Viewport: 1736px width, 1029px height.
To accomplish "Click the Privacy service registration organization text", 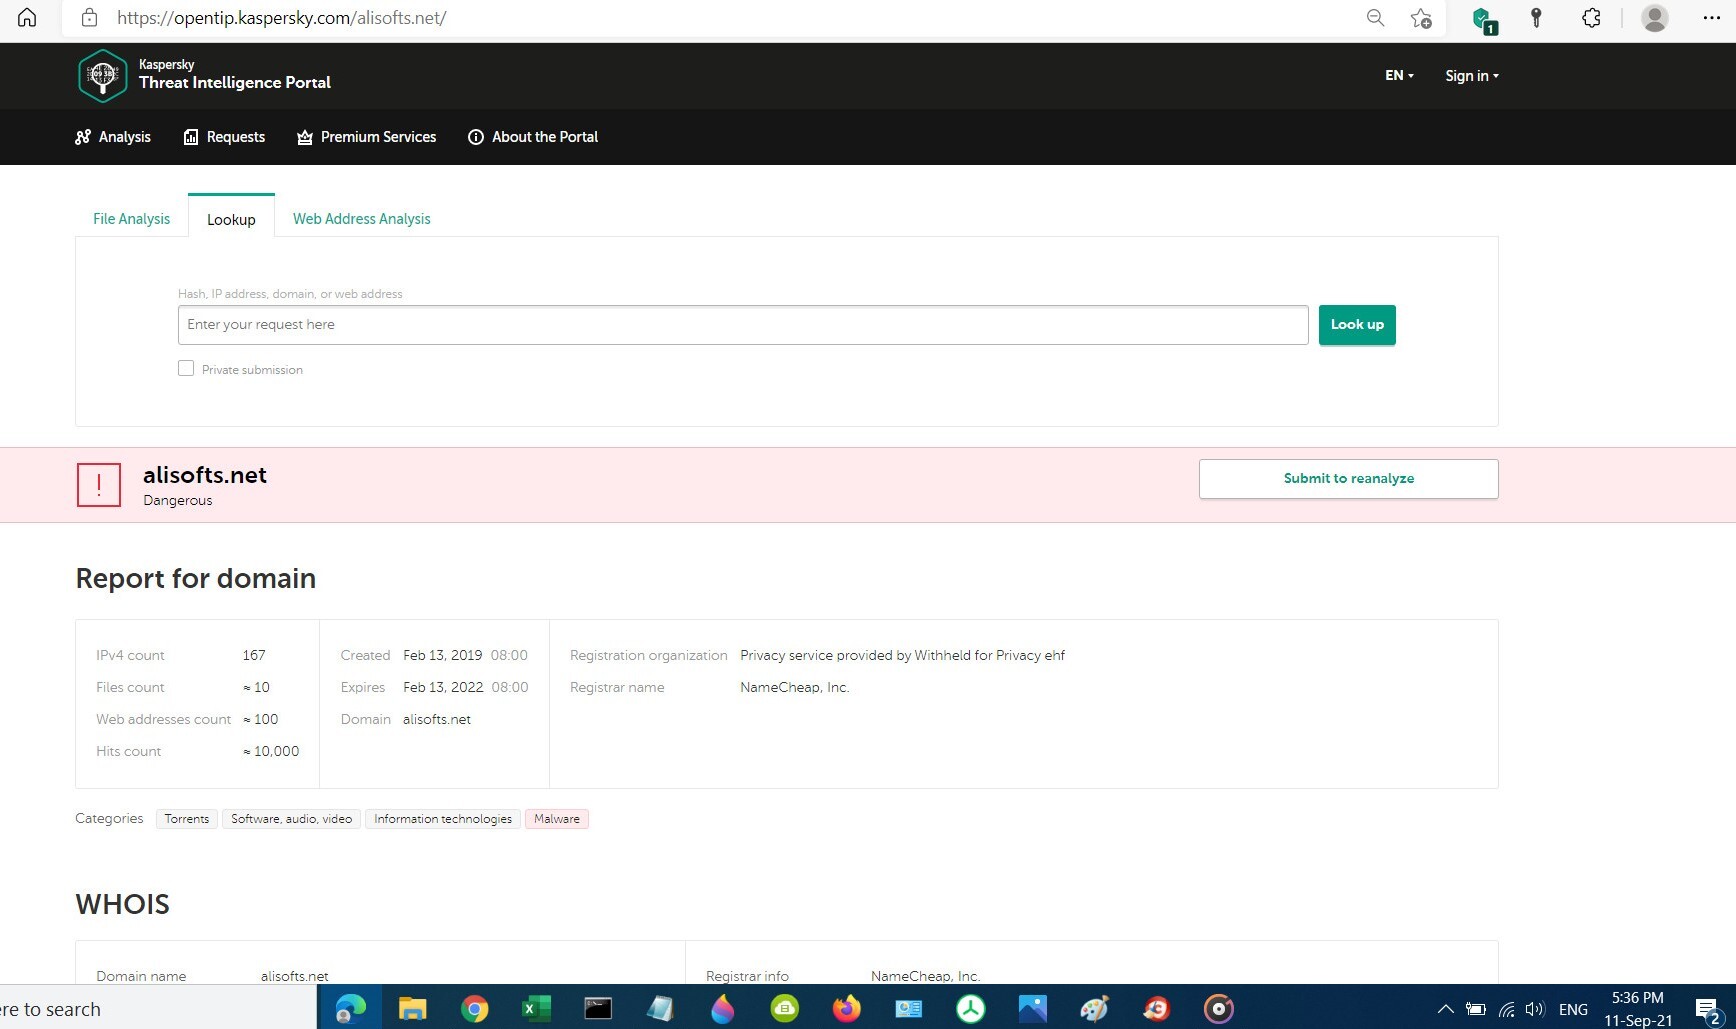I will (x=902, y=655).
